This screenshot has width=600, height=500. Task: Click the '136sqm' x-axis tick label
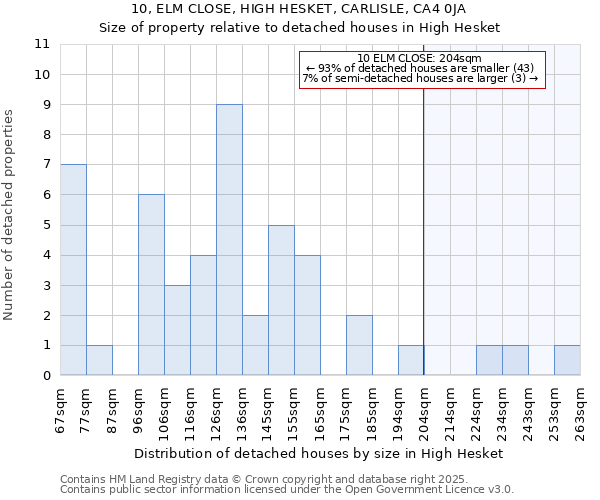[243, 409]
